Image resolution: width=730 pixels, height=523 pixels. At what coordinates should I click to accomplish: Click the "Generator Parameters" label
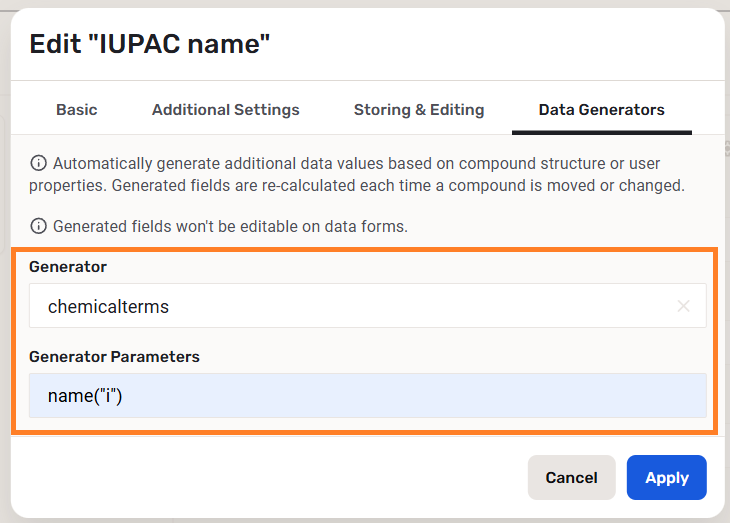pyautogui.click(x=114, y=356)
